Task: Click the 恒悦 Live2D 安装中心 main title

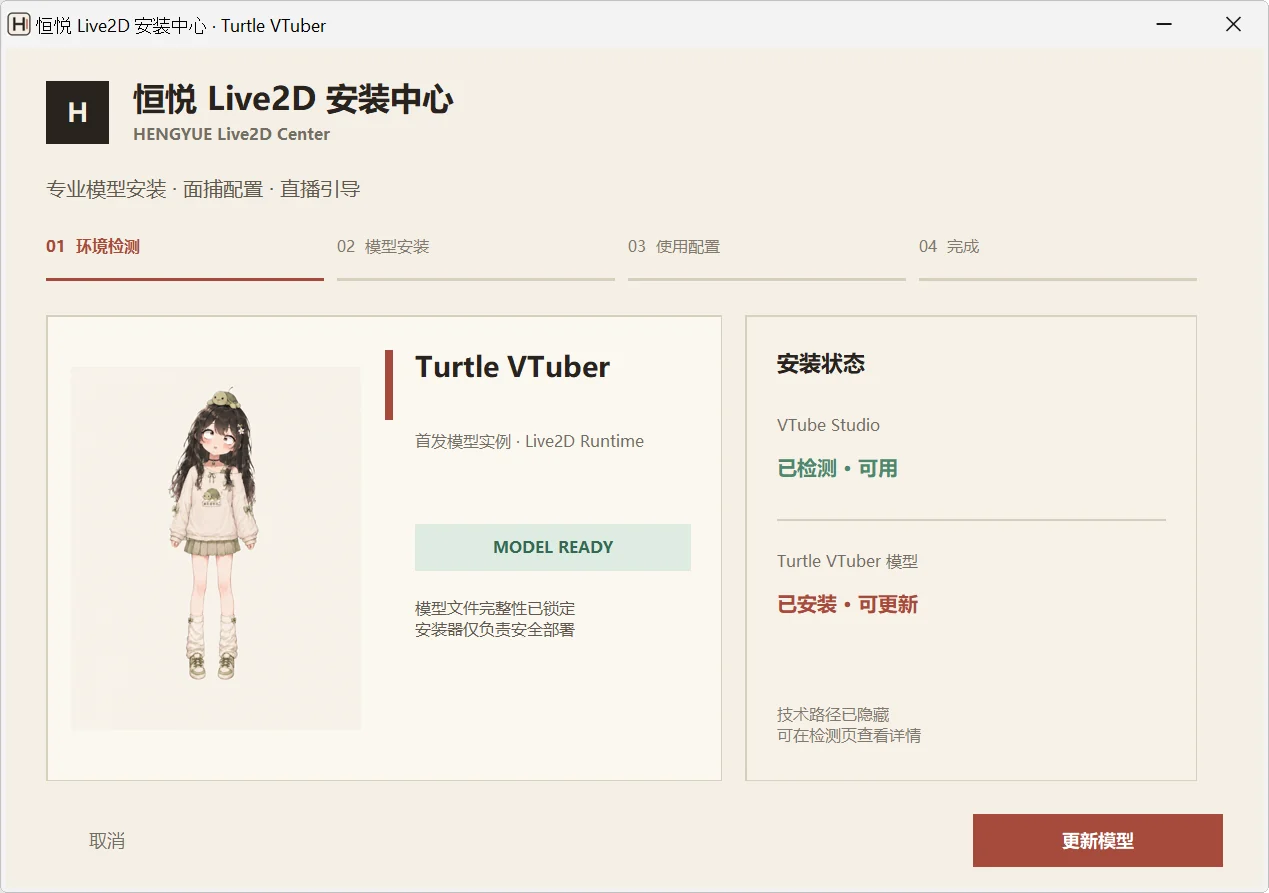Action: [293, 99]
